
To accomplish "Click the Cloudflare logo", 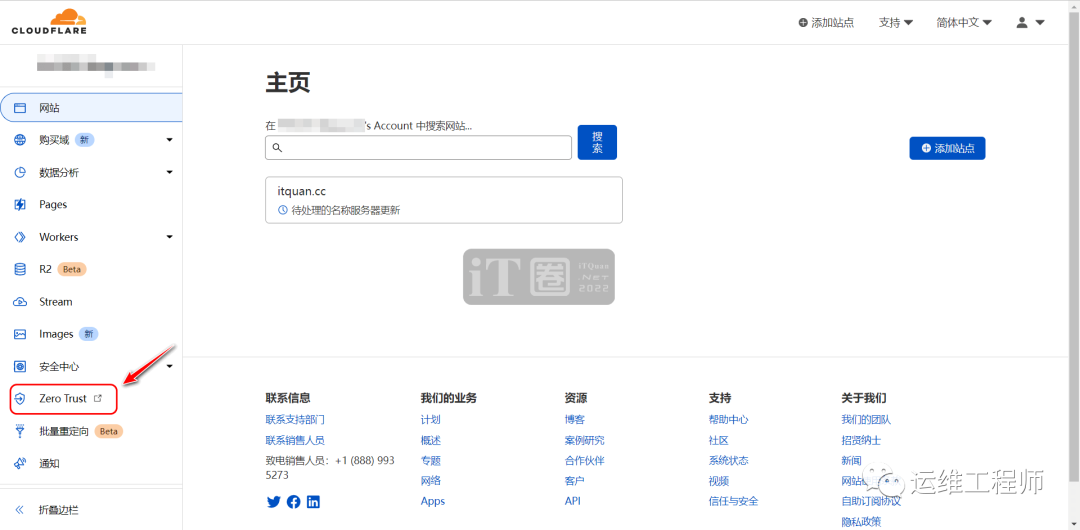I will tap(49, 22).
